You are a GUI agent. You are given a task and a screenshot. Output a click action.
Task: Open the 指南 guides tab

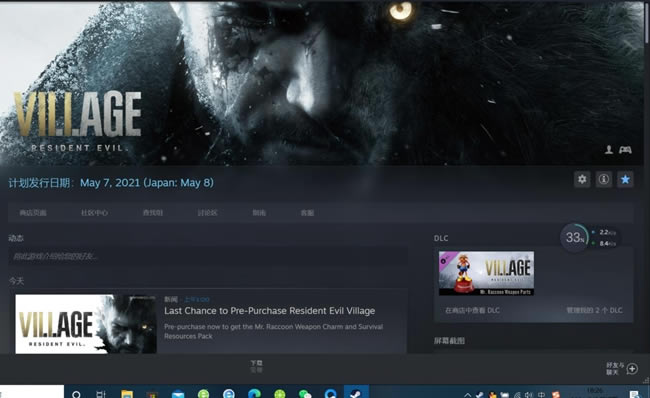(x=259, y=213)
